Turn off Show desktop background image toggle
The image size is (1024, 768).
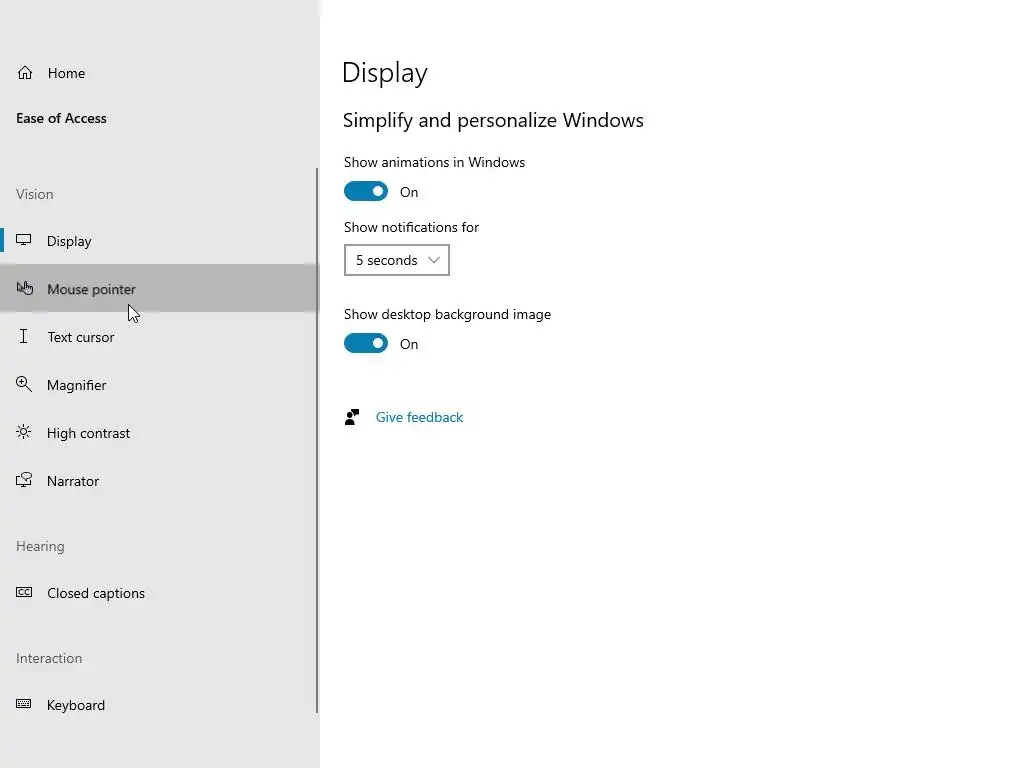366,344
